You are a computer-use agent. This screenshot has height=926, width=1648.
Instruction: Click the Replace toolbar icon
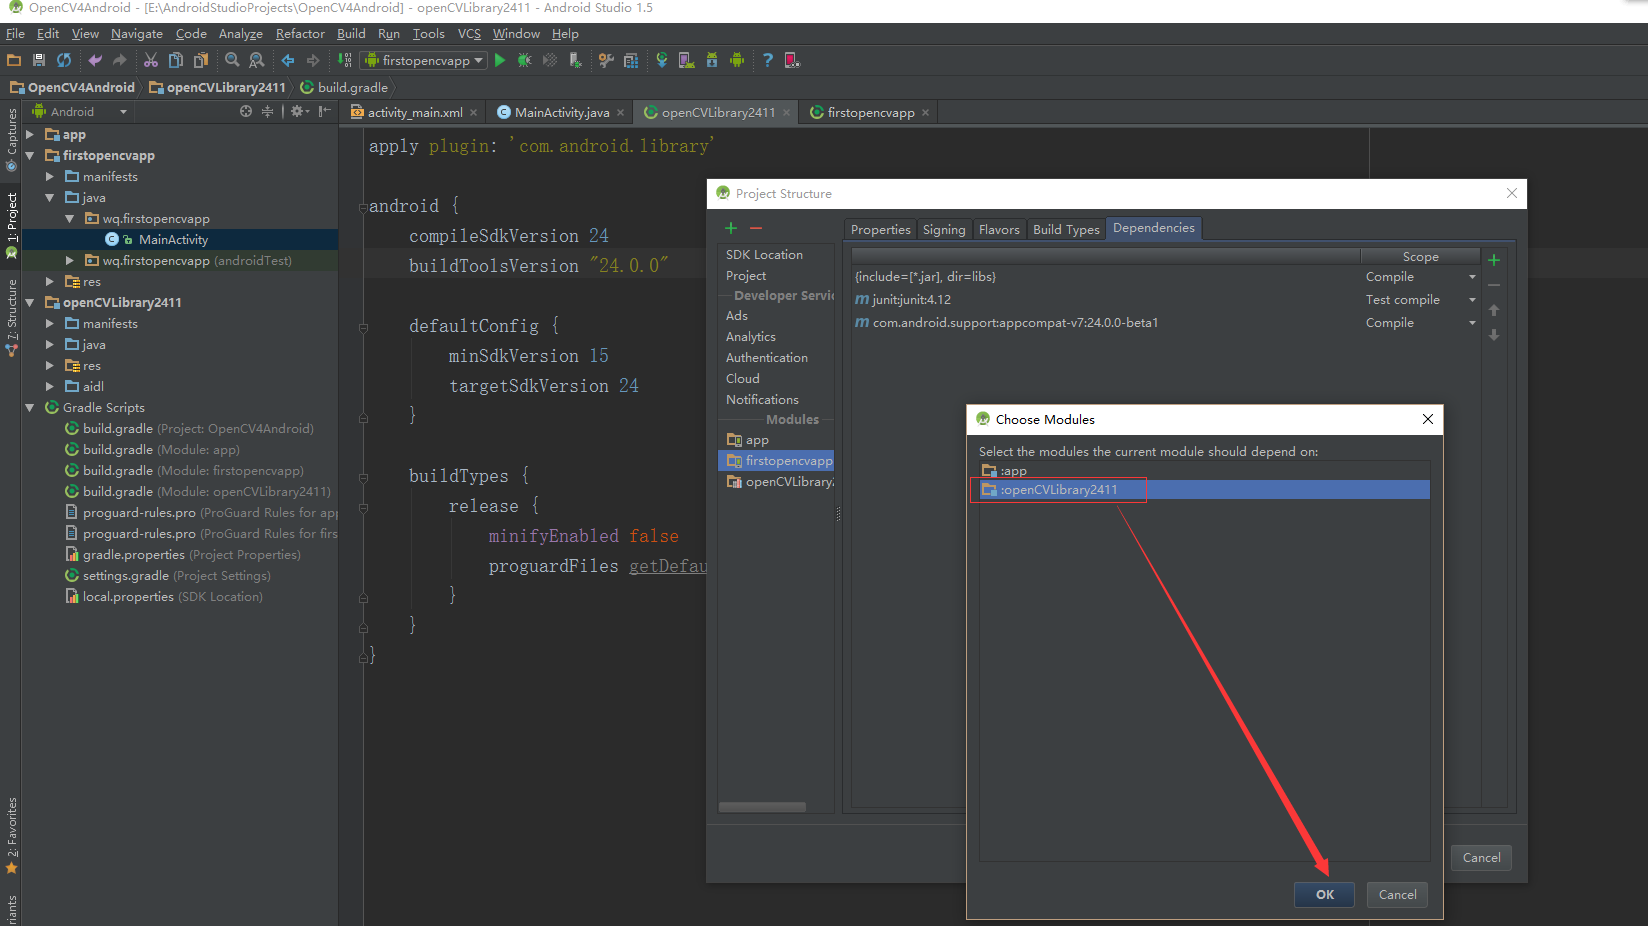click(x=257, y=60)
